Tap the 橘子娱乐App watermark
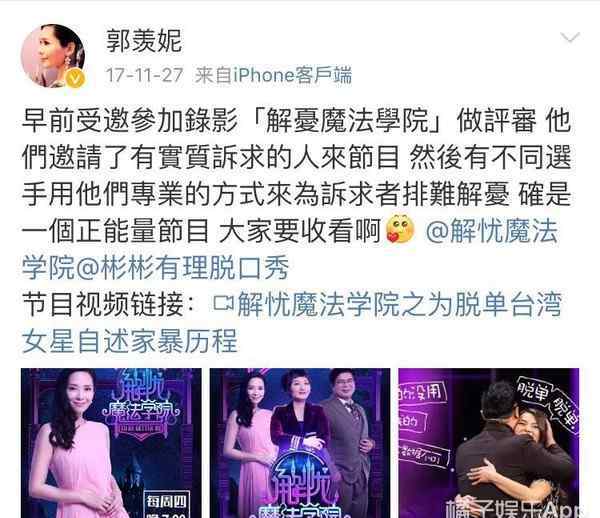 [512, 509]
